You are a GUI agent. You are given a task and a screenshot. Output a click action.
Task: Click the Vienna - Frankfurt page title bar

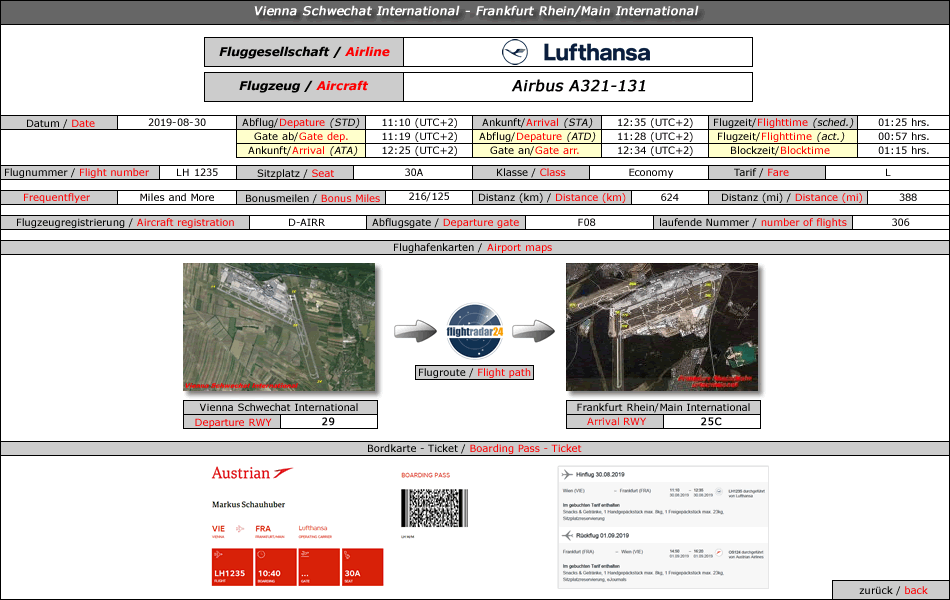[x=475, y=12]
